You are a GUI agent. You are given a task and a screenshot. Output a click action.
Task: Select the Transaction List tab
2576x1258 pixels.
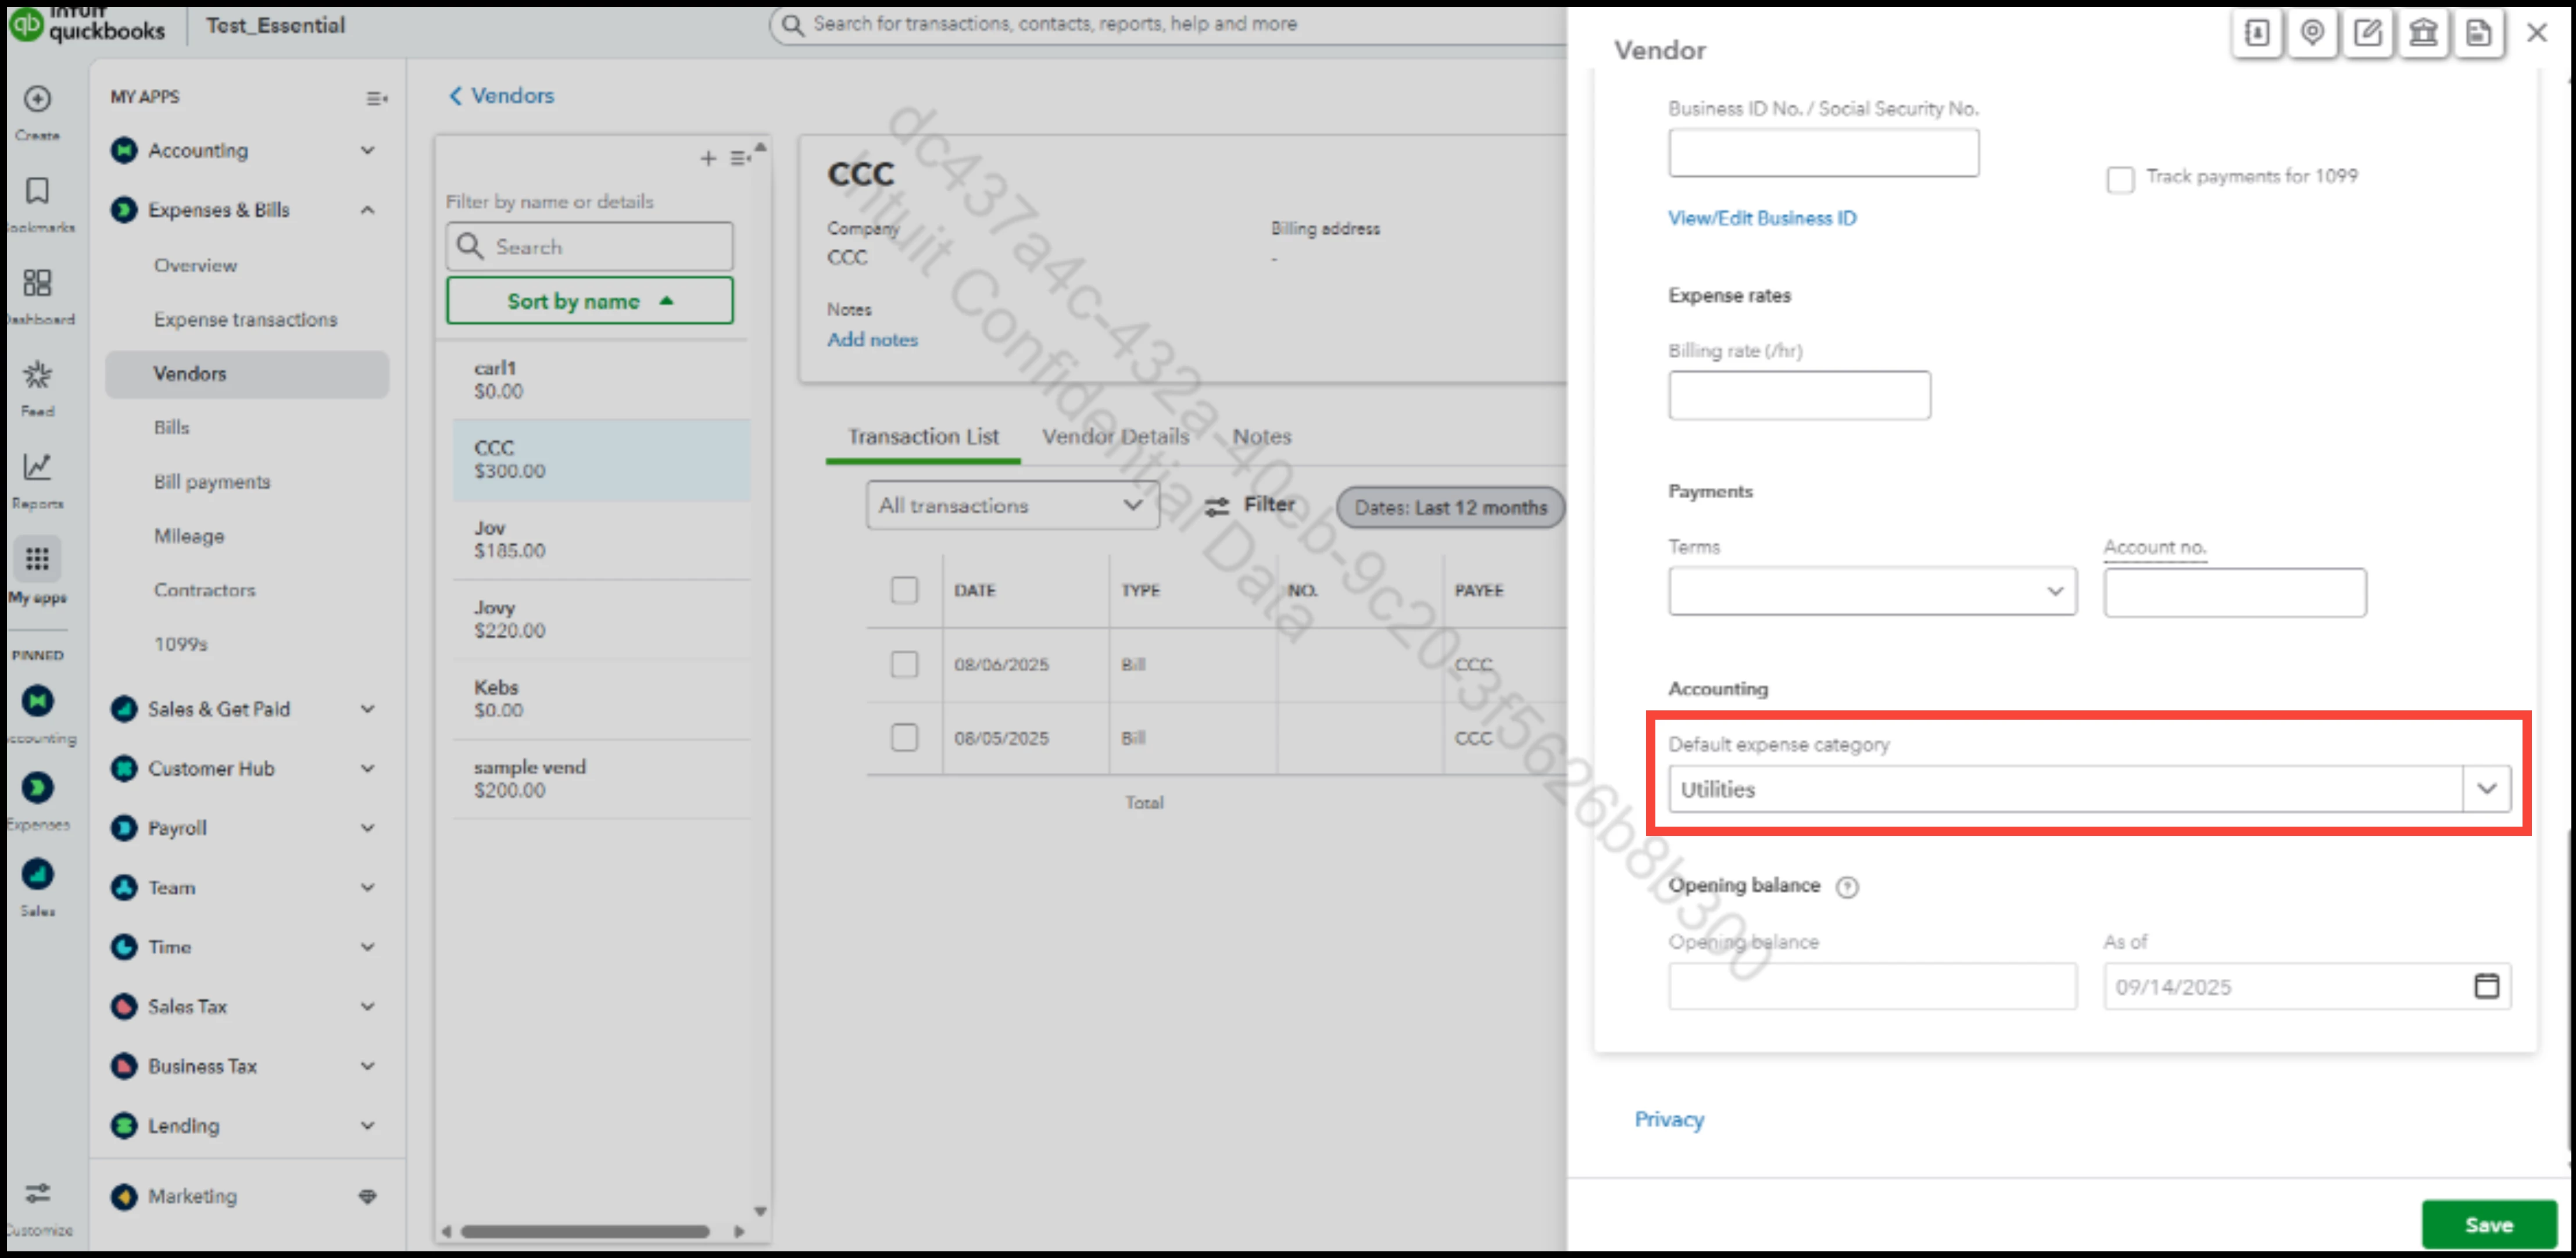point(923,436)
